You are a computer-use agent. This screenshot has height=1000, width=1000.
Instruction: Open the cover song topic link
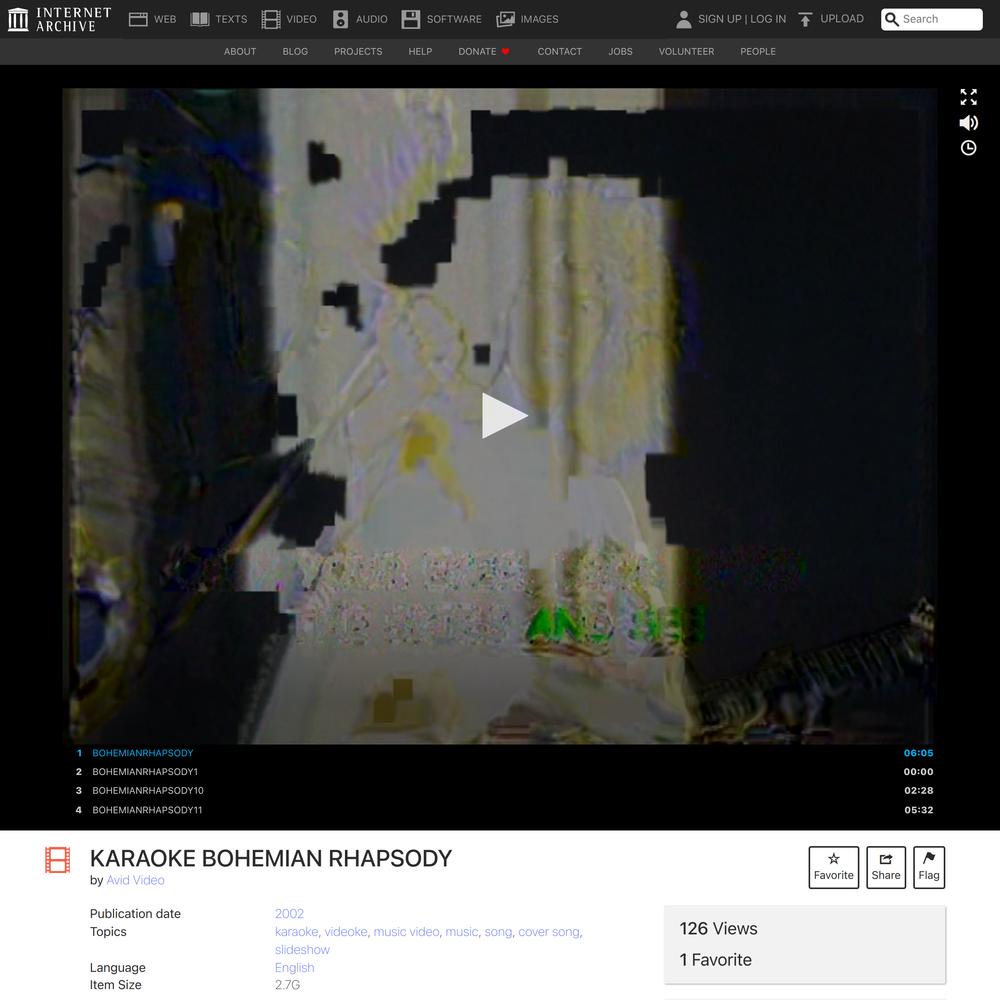(x=549, y=932)
